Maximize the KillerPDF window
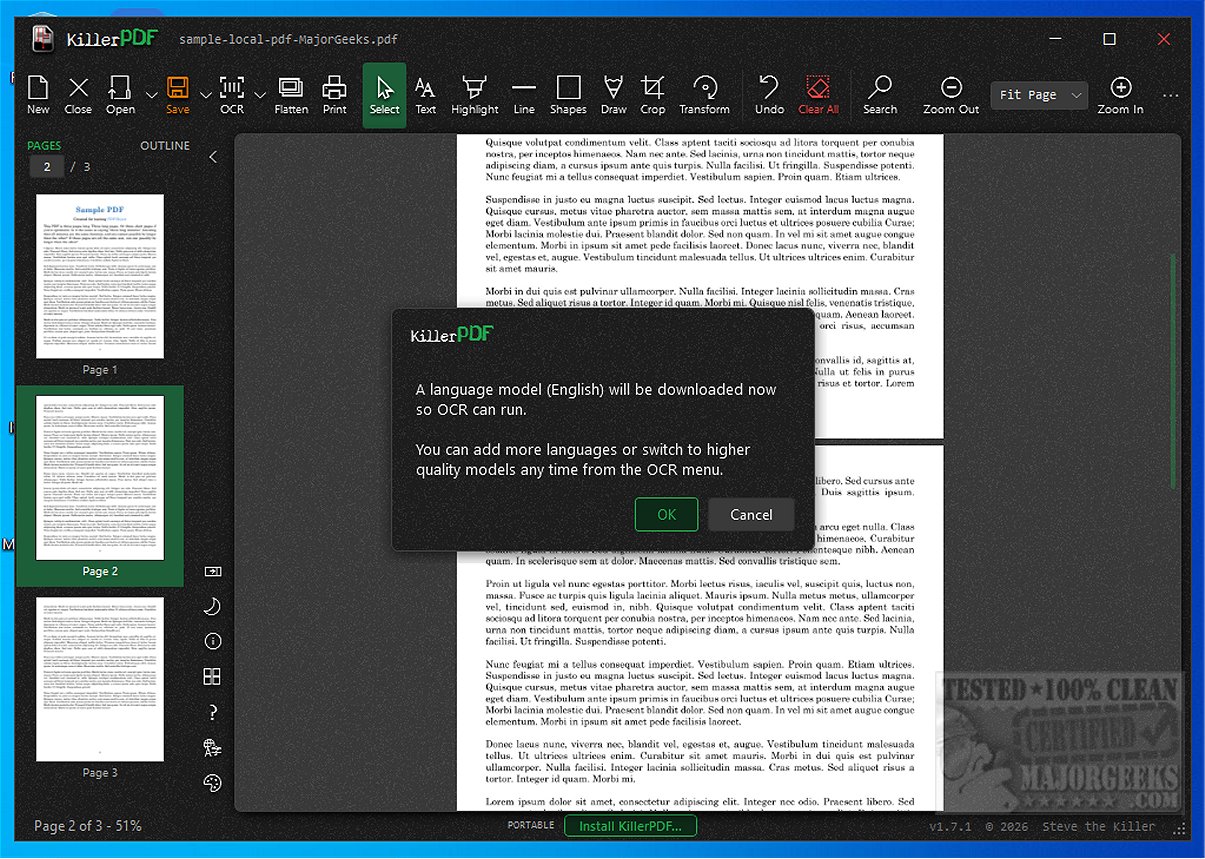 pyautogui.click(x=1109, y=39)
